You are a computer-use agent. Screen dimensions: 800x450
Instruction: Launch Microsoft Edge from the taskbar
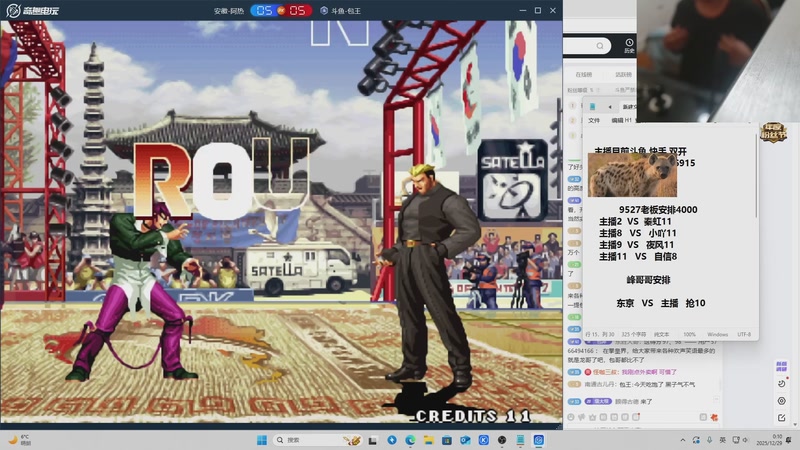point(410,440)
